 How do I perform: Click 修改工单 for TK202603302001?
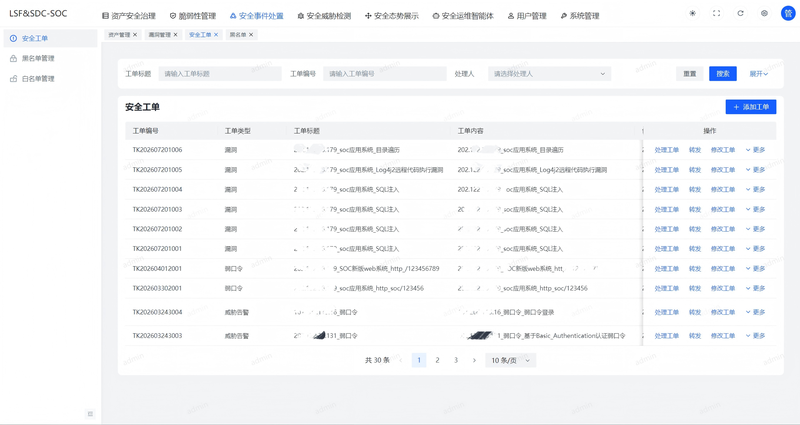point(723,288)
